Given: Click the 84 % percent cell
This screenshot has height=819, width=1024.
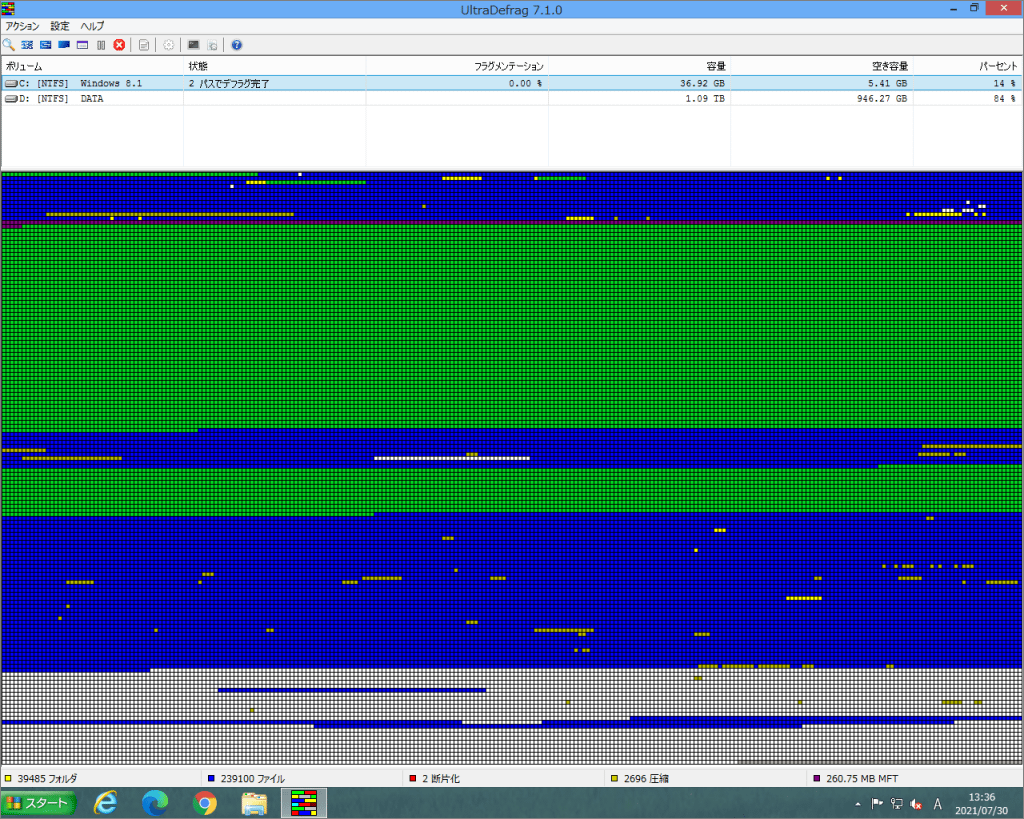Looking at the screenshot, I should [x=1004, y=99].
